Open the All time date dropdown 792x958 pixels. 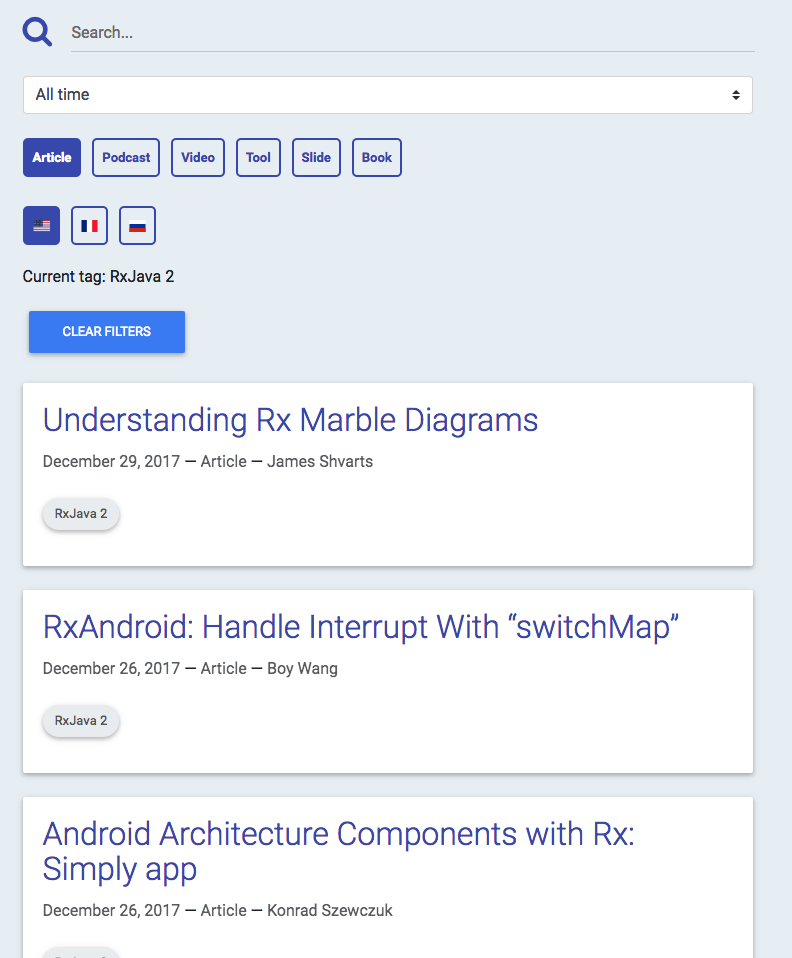coord(388,94)
